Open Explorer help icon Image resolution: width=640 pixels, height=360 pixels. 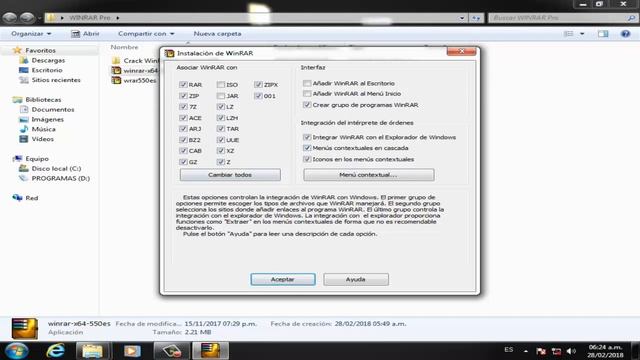(x=625, y=33)
